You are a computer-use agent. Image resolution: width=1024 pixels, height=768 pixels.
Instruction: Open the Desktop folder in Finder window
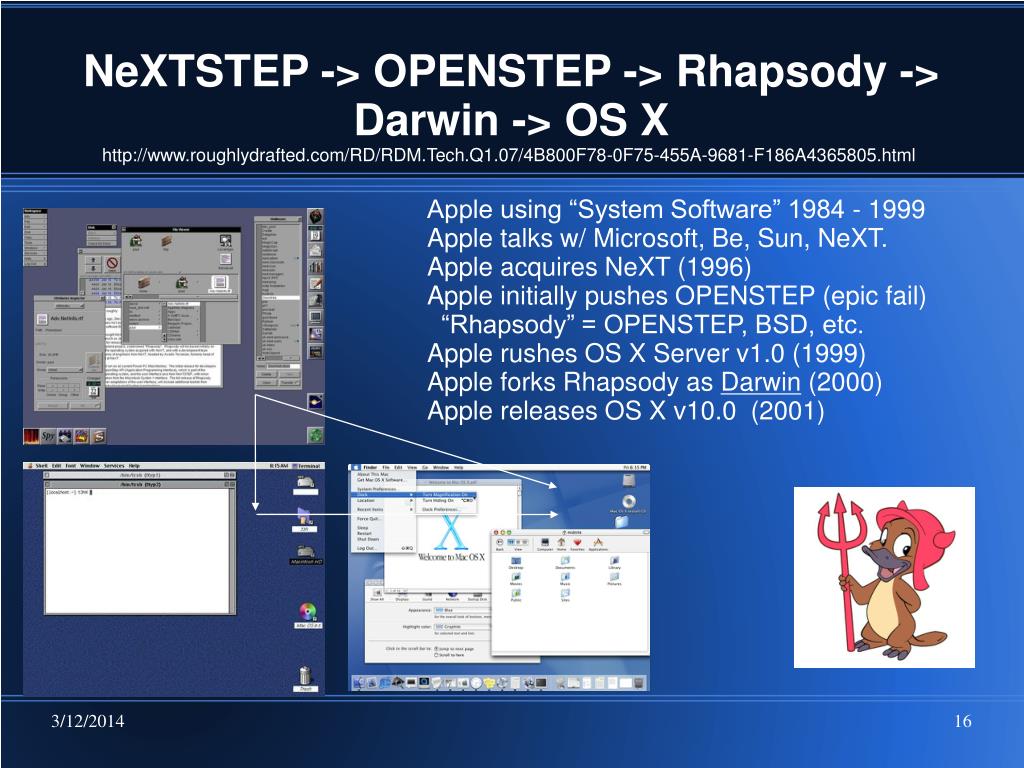click(x=516, y=563)
